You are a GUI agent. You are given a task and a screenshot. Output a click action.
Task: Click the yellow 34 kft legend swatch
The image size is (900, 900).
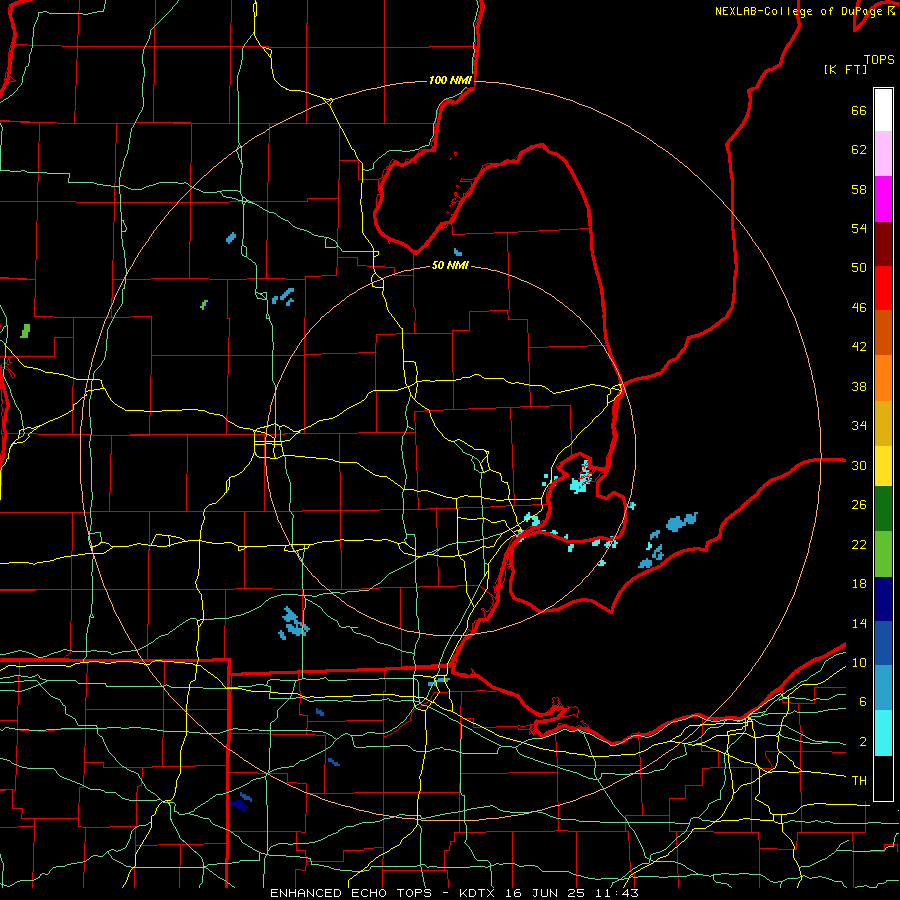point(883,466)
